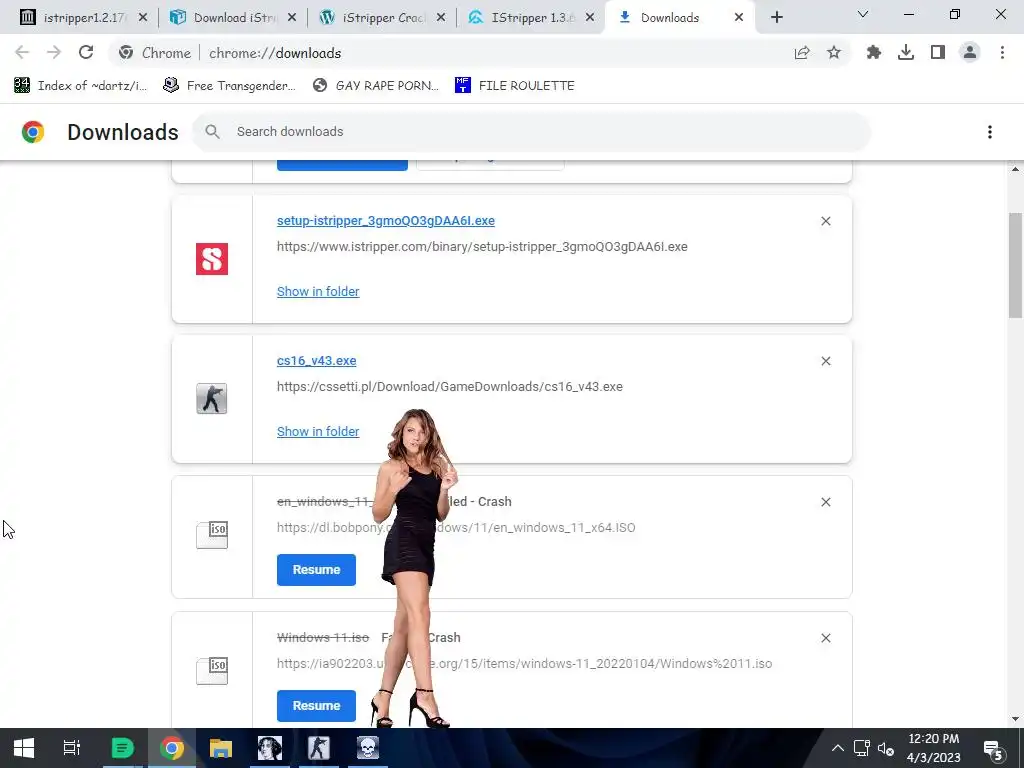Expand the system tray hidden icons chevron

coord(837,748)
